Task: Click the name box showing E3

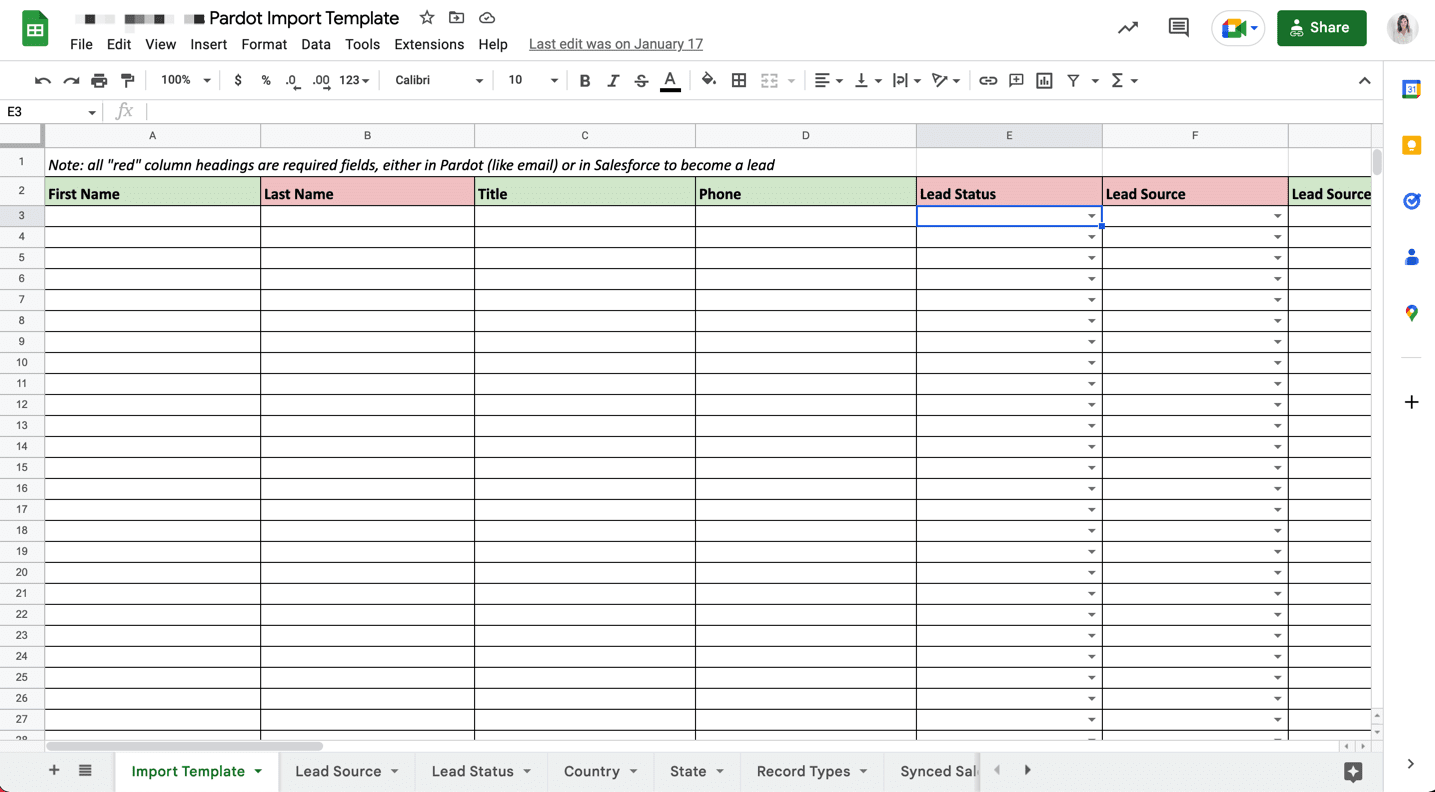Action: 50,112
